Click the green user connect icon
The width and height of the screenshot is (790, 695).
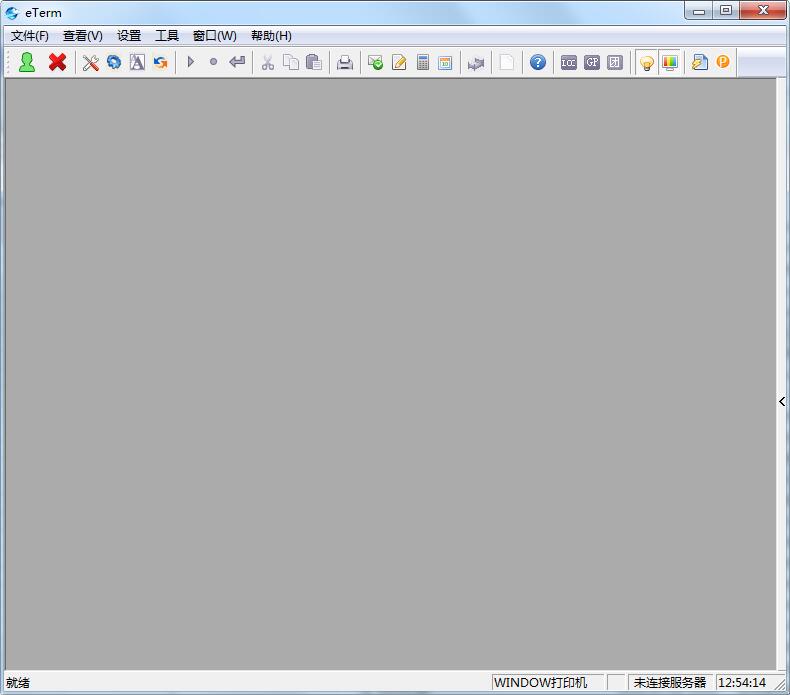27,62
